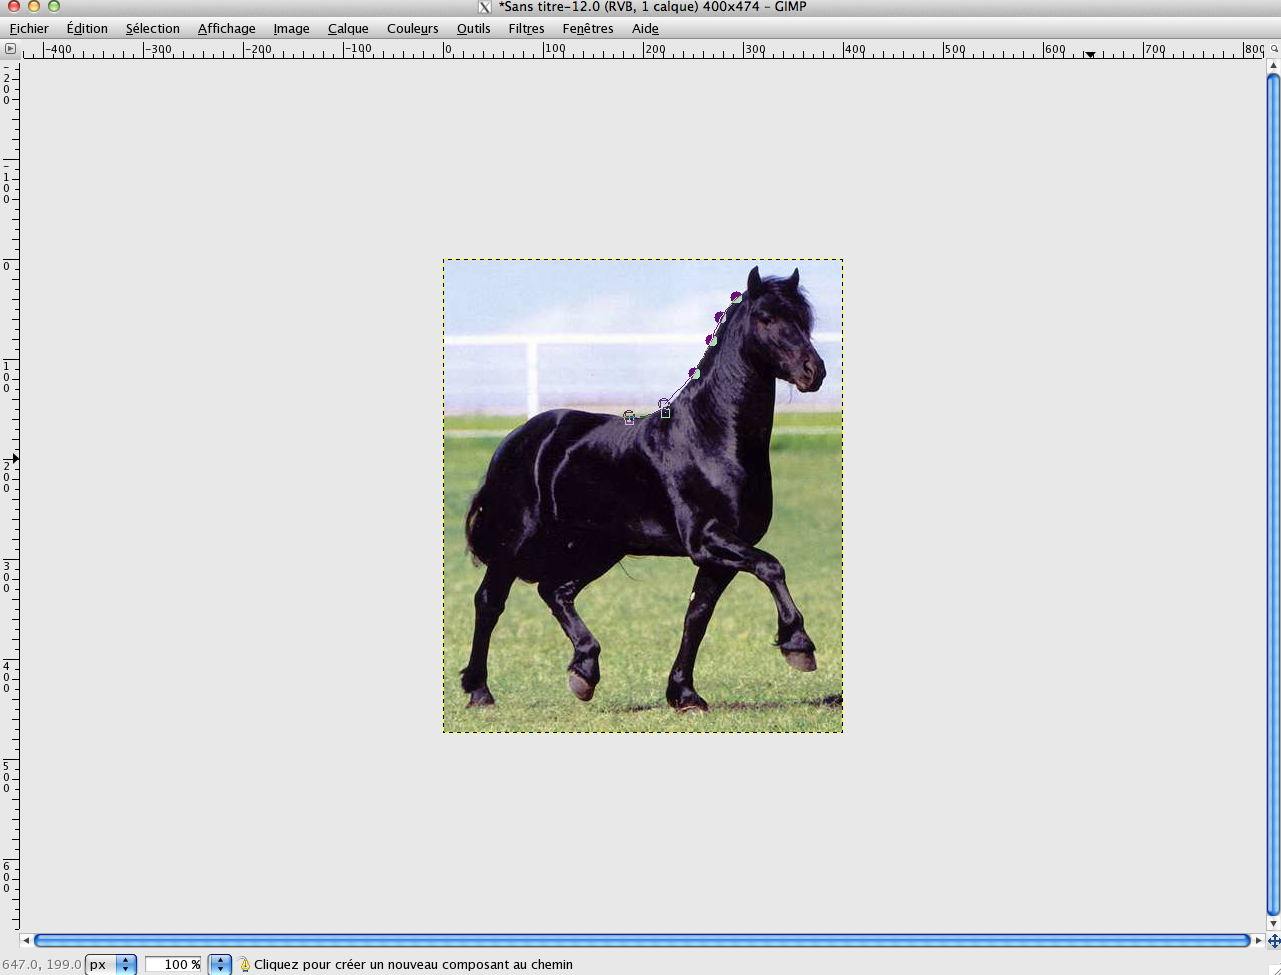Open the Couleurs menu
This screenshot has height=975, width=1281.
pyautogui.click(x=412, y=28)
